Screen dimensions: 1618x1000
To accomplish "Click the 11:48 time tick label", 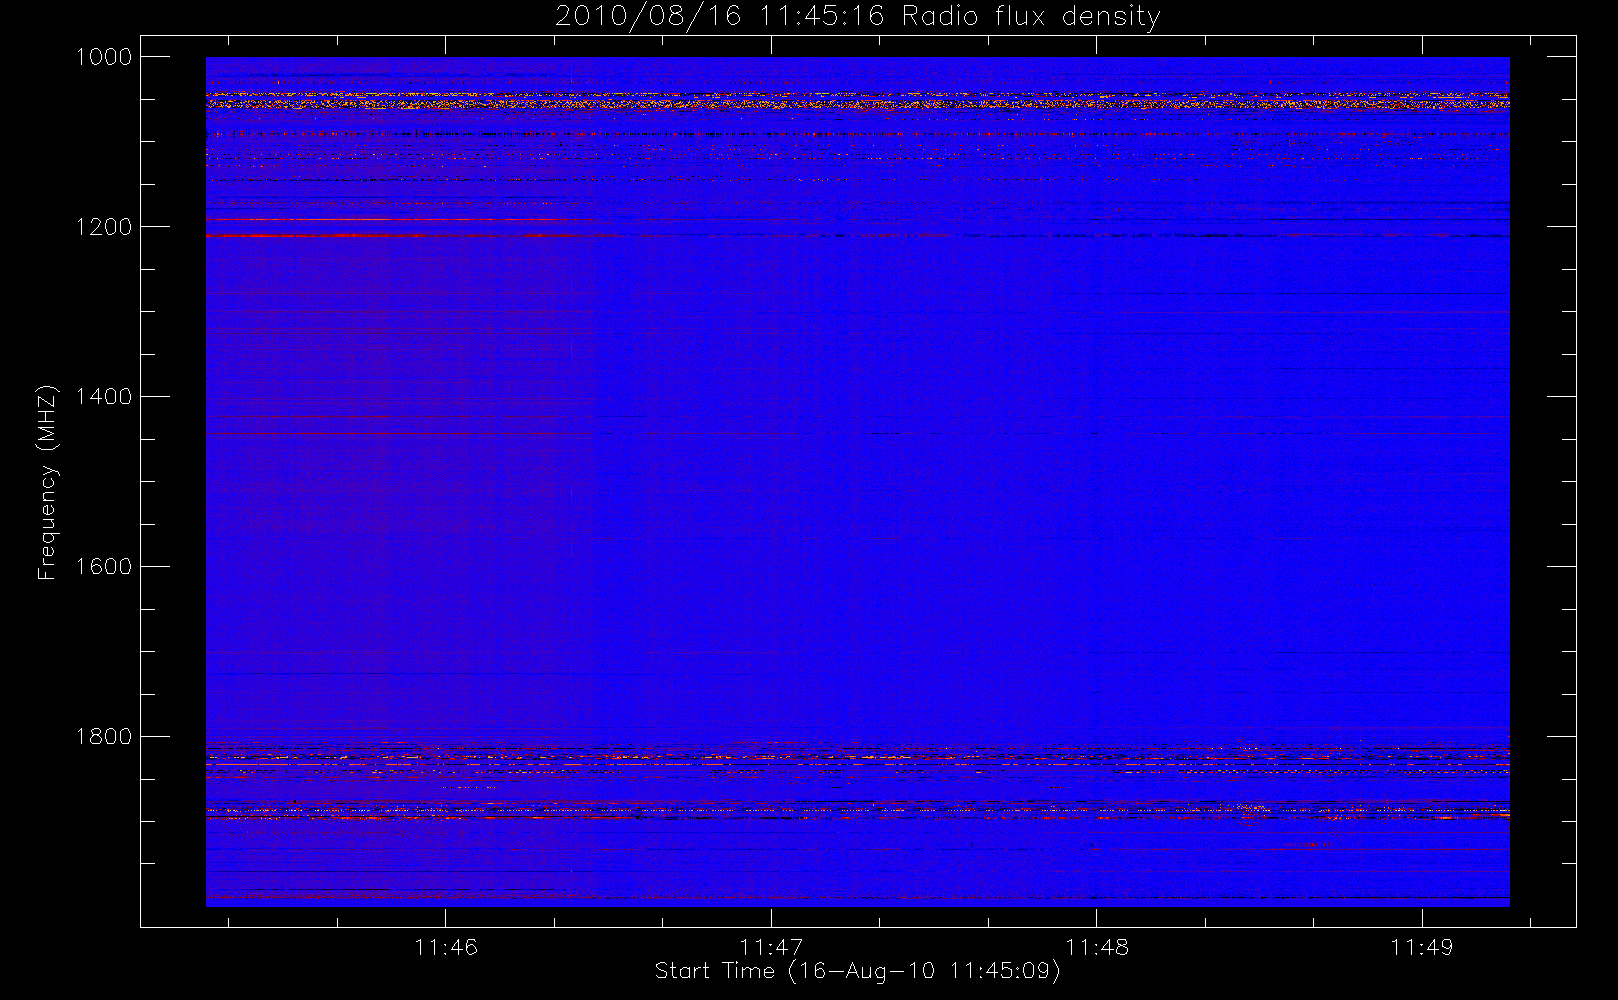I will click(x=1097, y=947).
